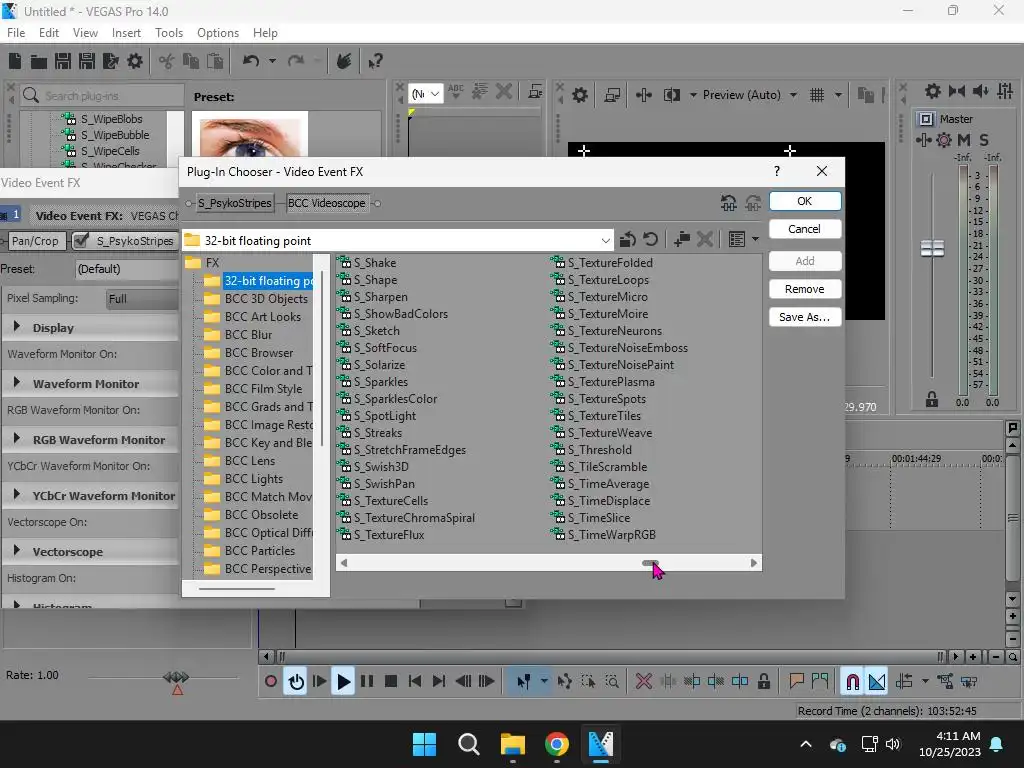Open the 32-bit floating point folder dropdown
Screen dimensions: 1024x768
[x=605, y=240]
